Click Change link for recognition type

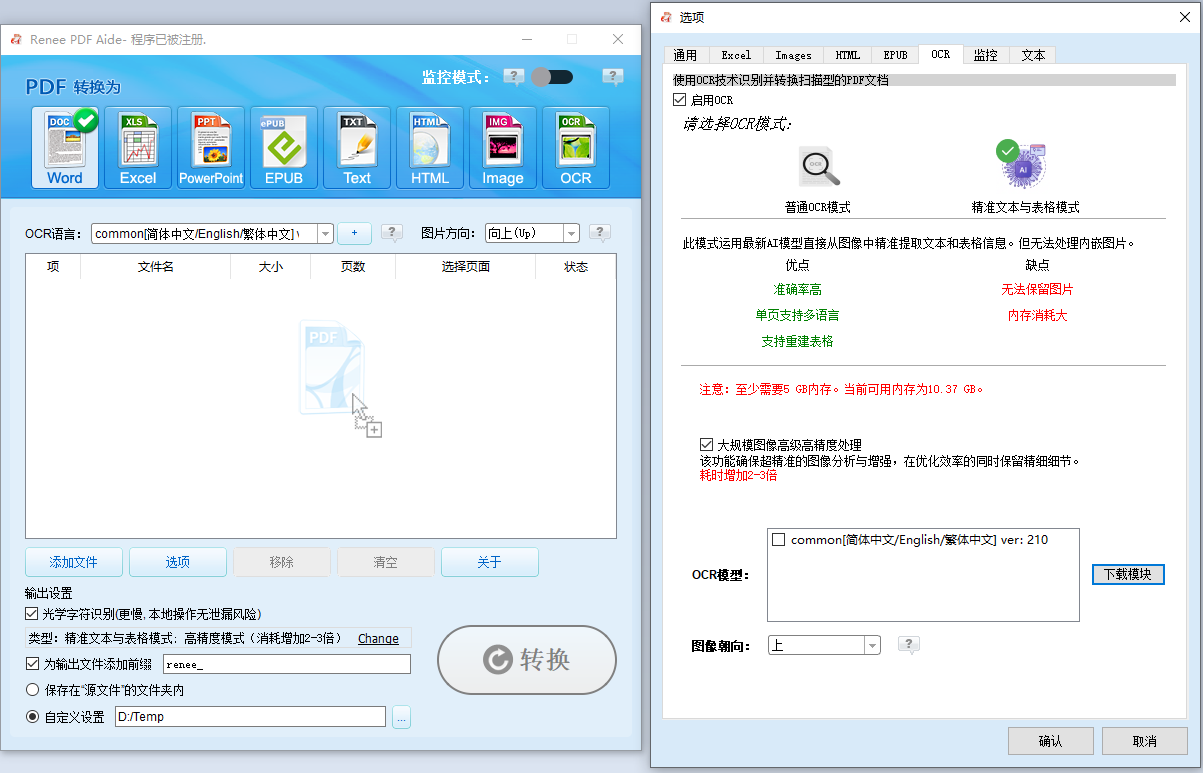click(x=378, y=638)
